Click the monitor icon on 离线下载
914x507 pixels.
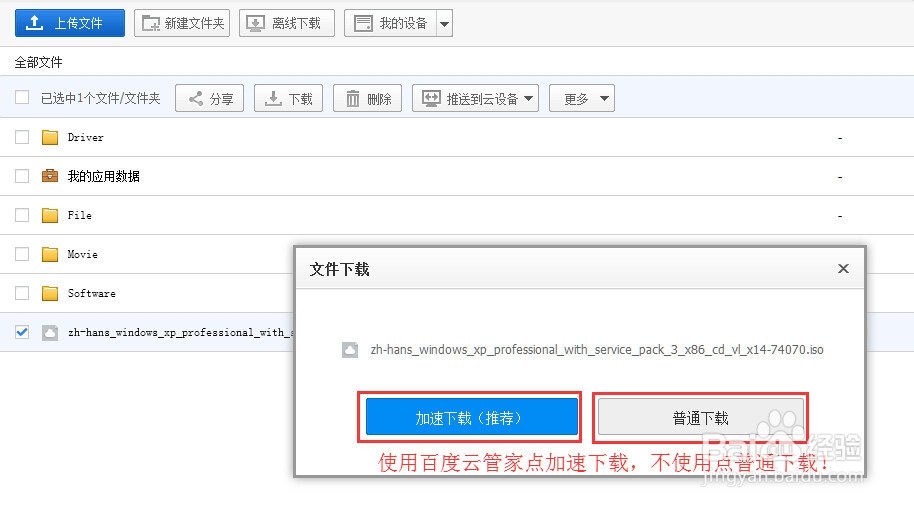pyautogui.click(x=255, y=23)
